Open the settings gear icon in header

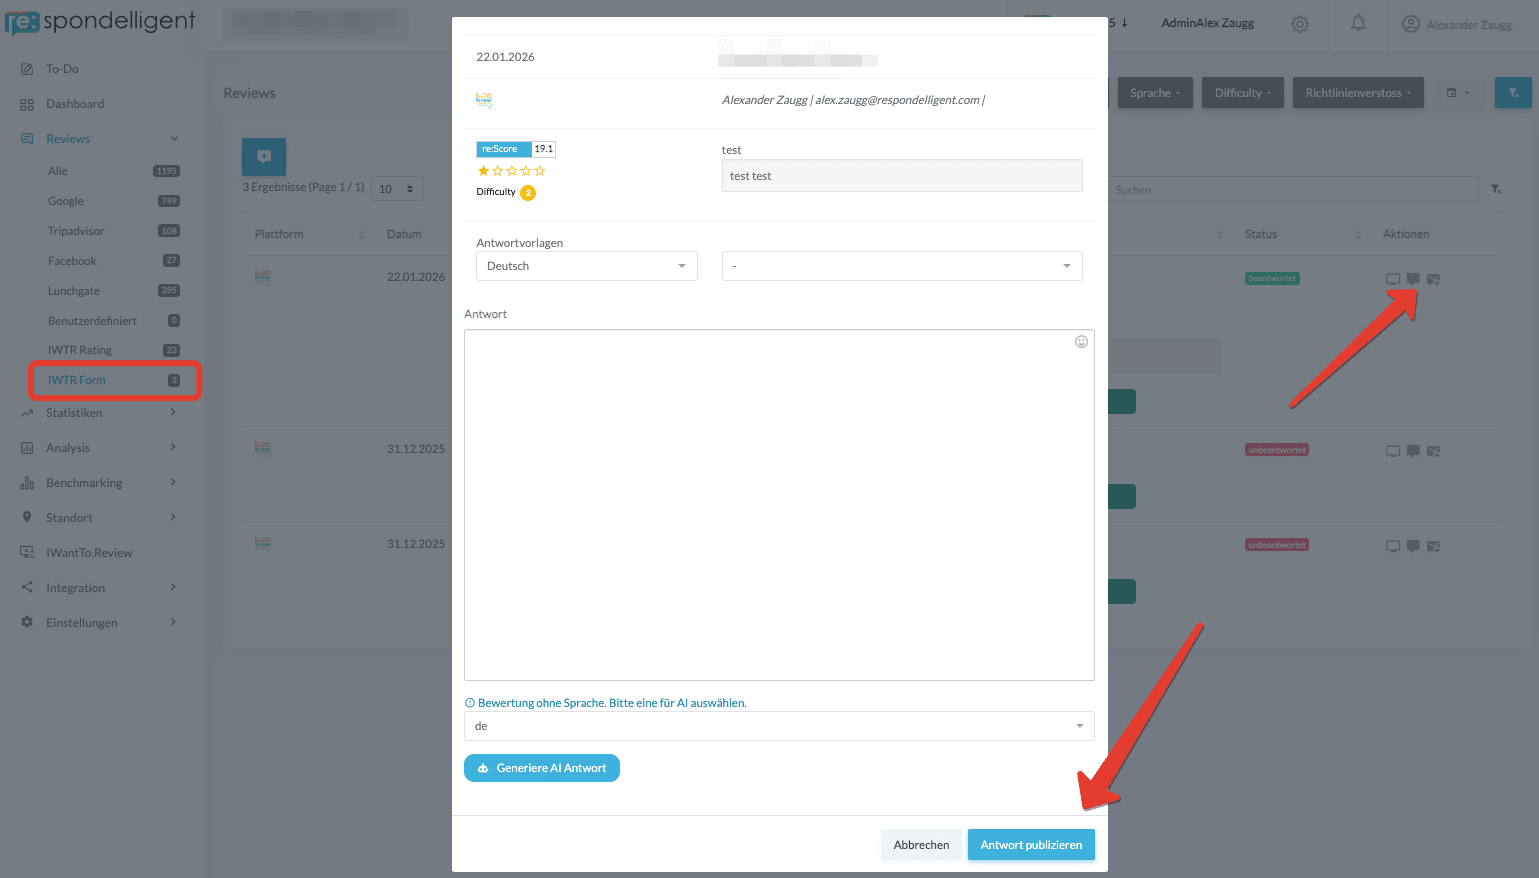1299,24
